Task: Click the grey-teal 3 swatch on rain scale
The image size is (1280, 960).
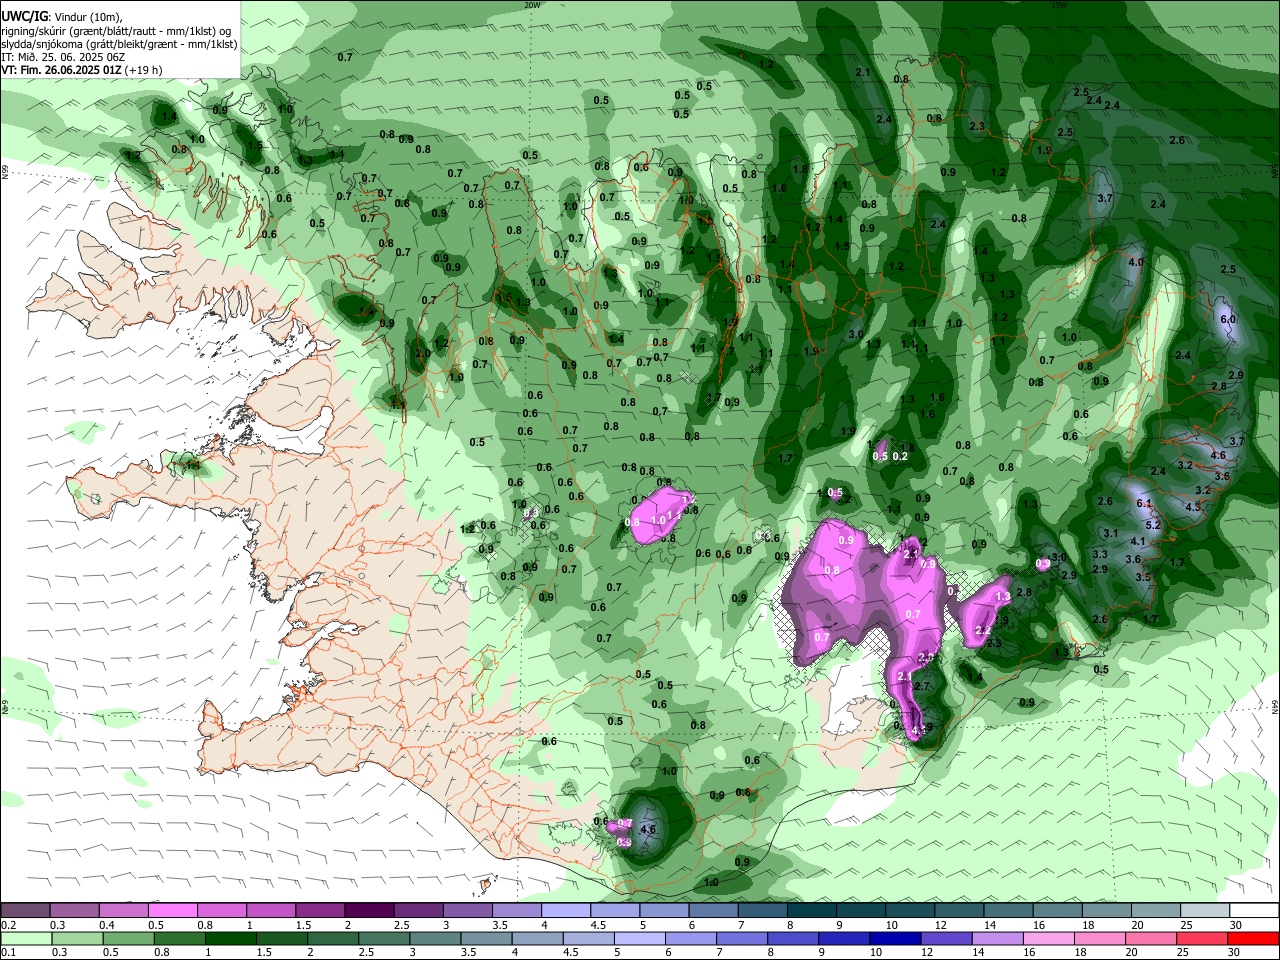Action: [435, 938]
